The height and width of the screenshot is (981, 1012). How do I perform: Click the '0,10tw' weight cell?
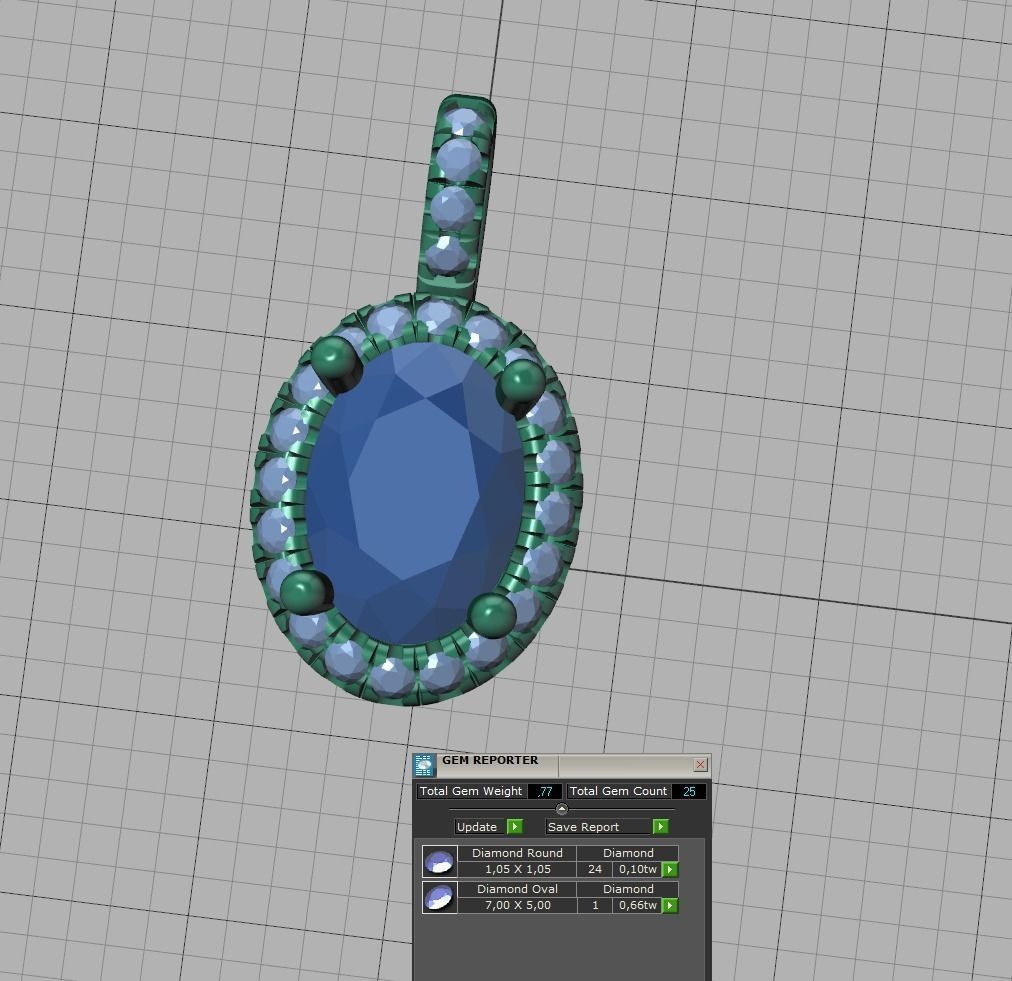click(638, 869)
